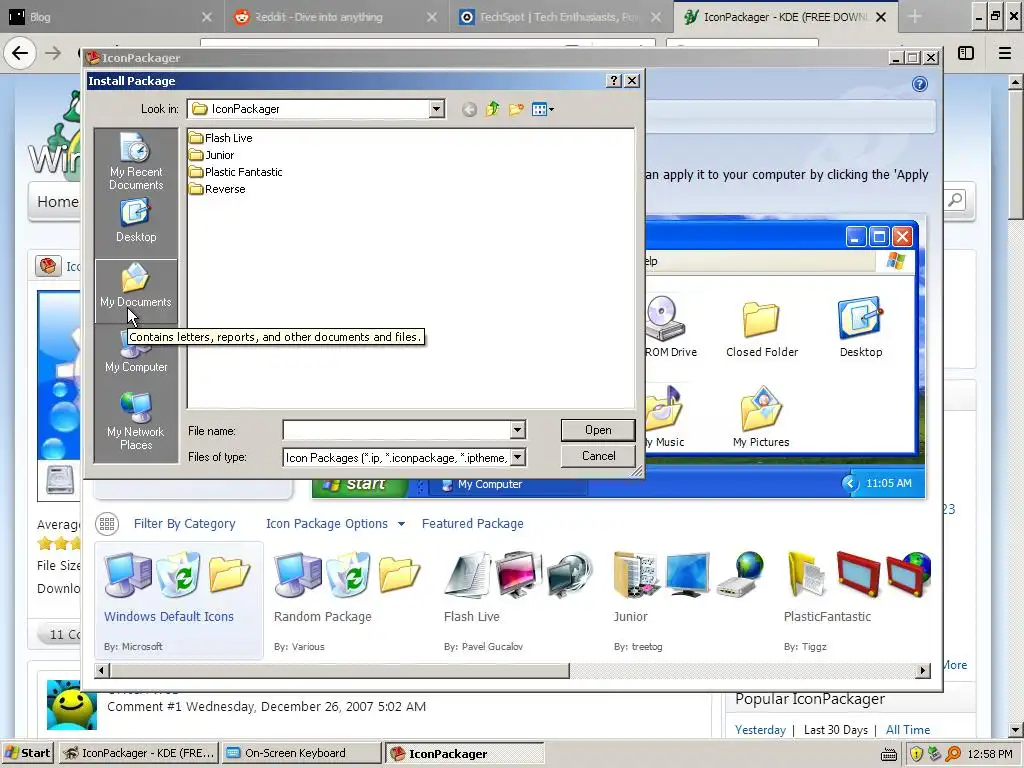1024x768 pixels.
Task: Expand the Files of type dropdown
Action: click(517, 457)
